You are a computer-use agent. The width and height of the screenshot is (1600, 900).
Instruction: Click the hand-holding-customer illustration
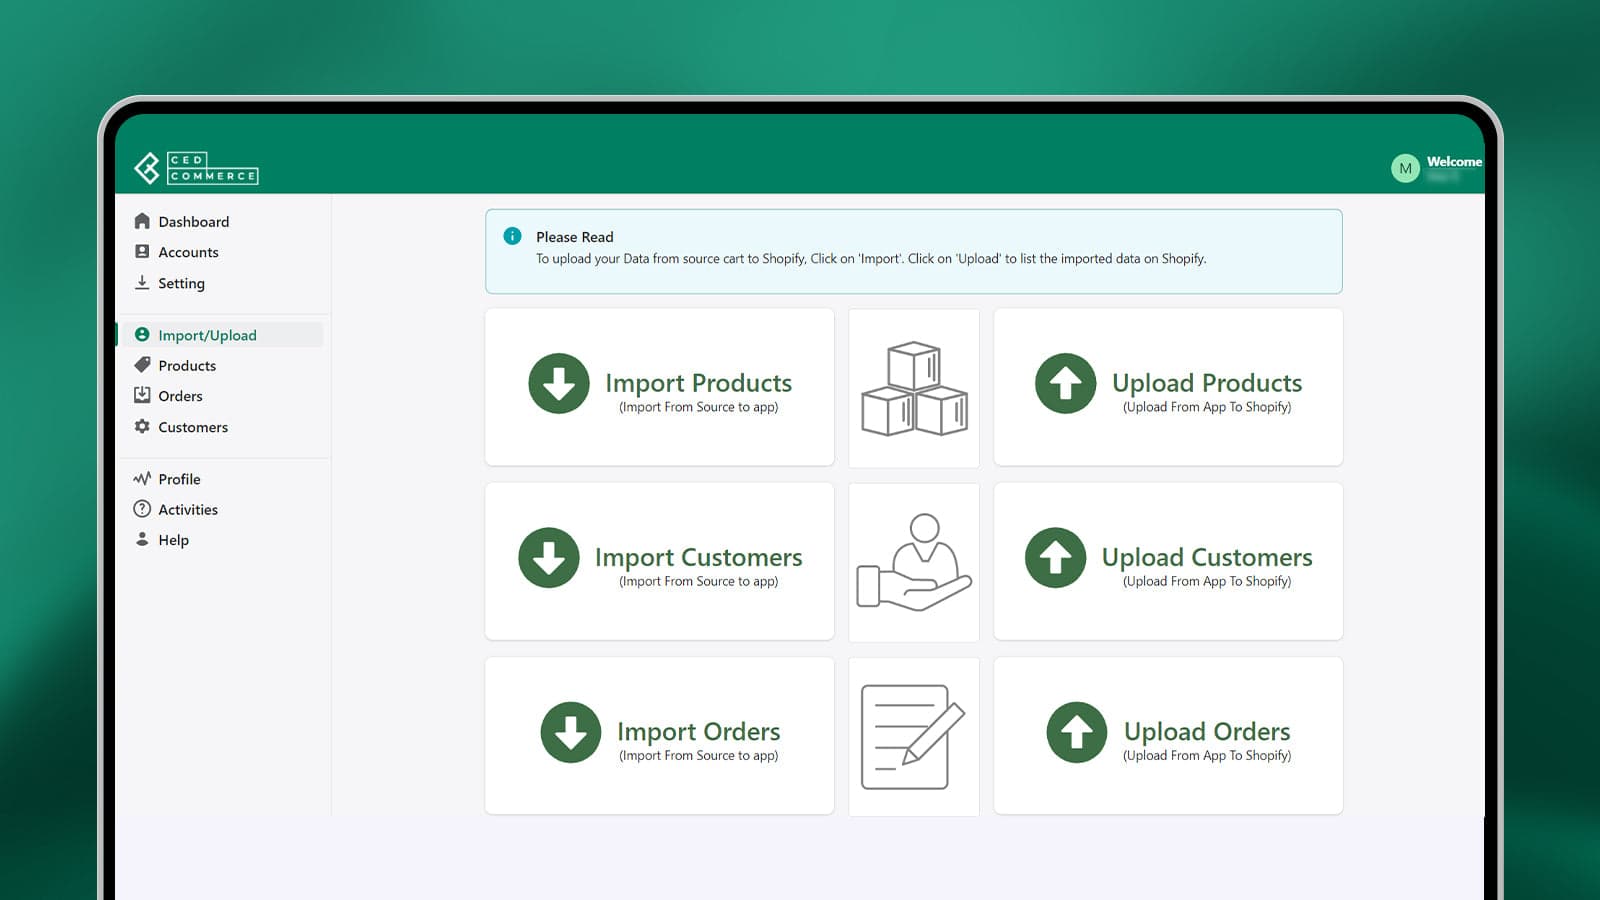tap(913, 561)
